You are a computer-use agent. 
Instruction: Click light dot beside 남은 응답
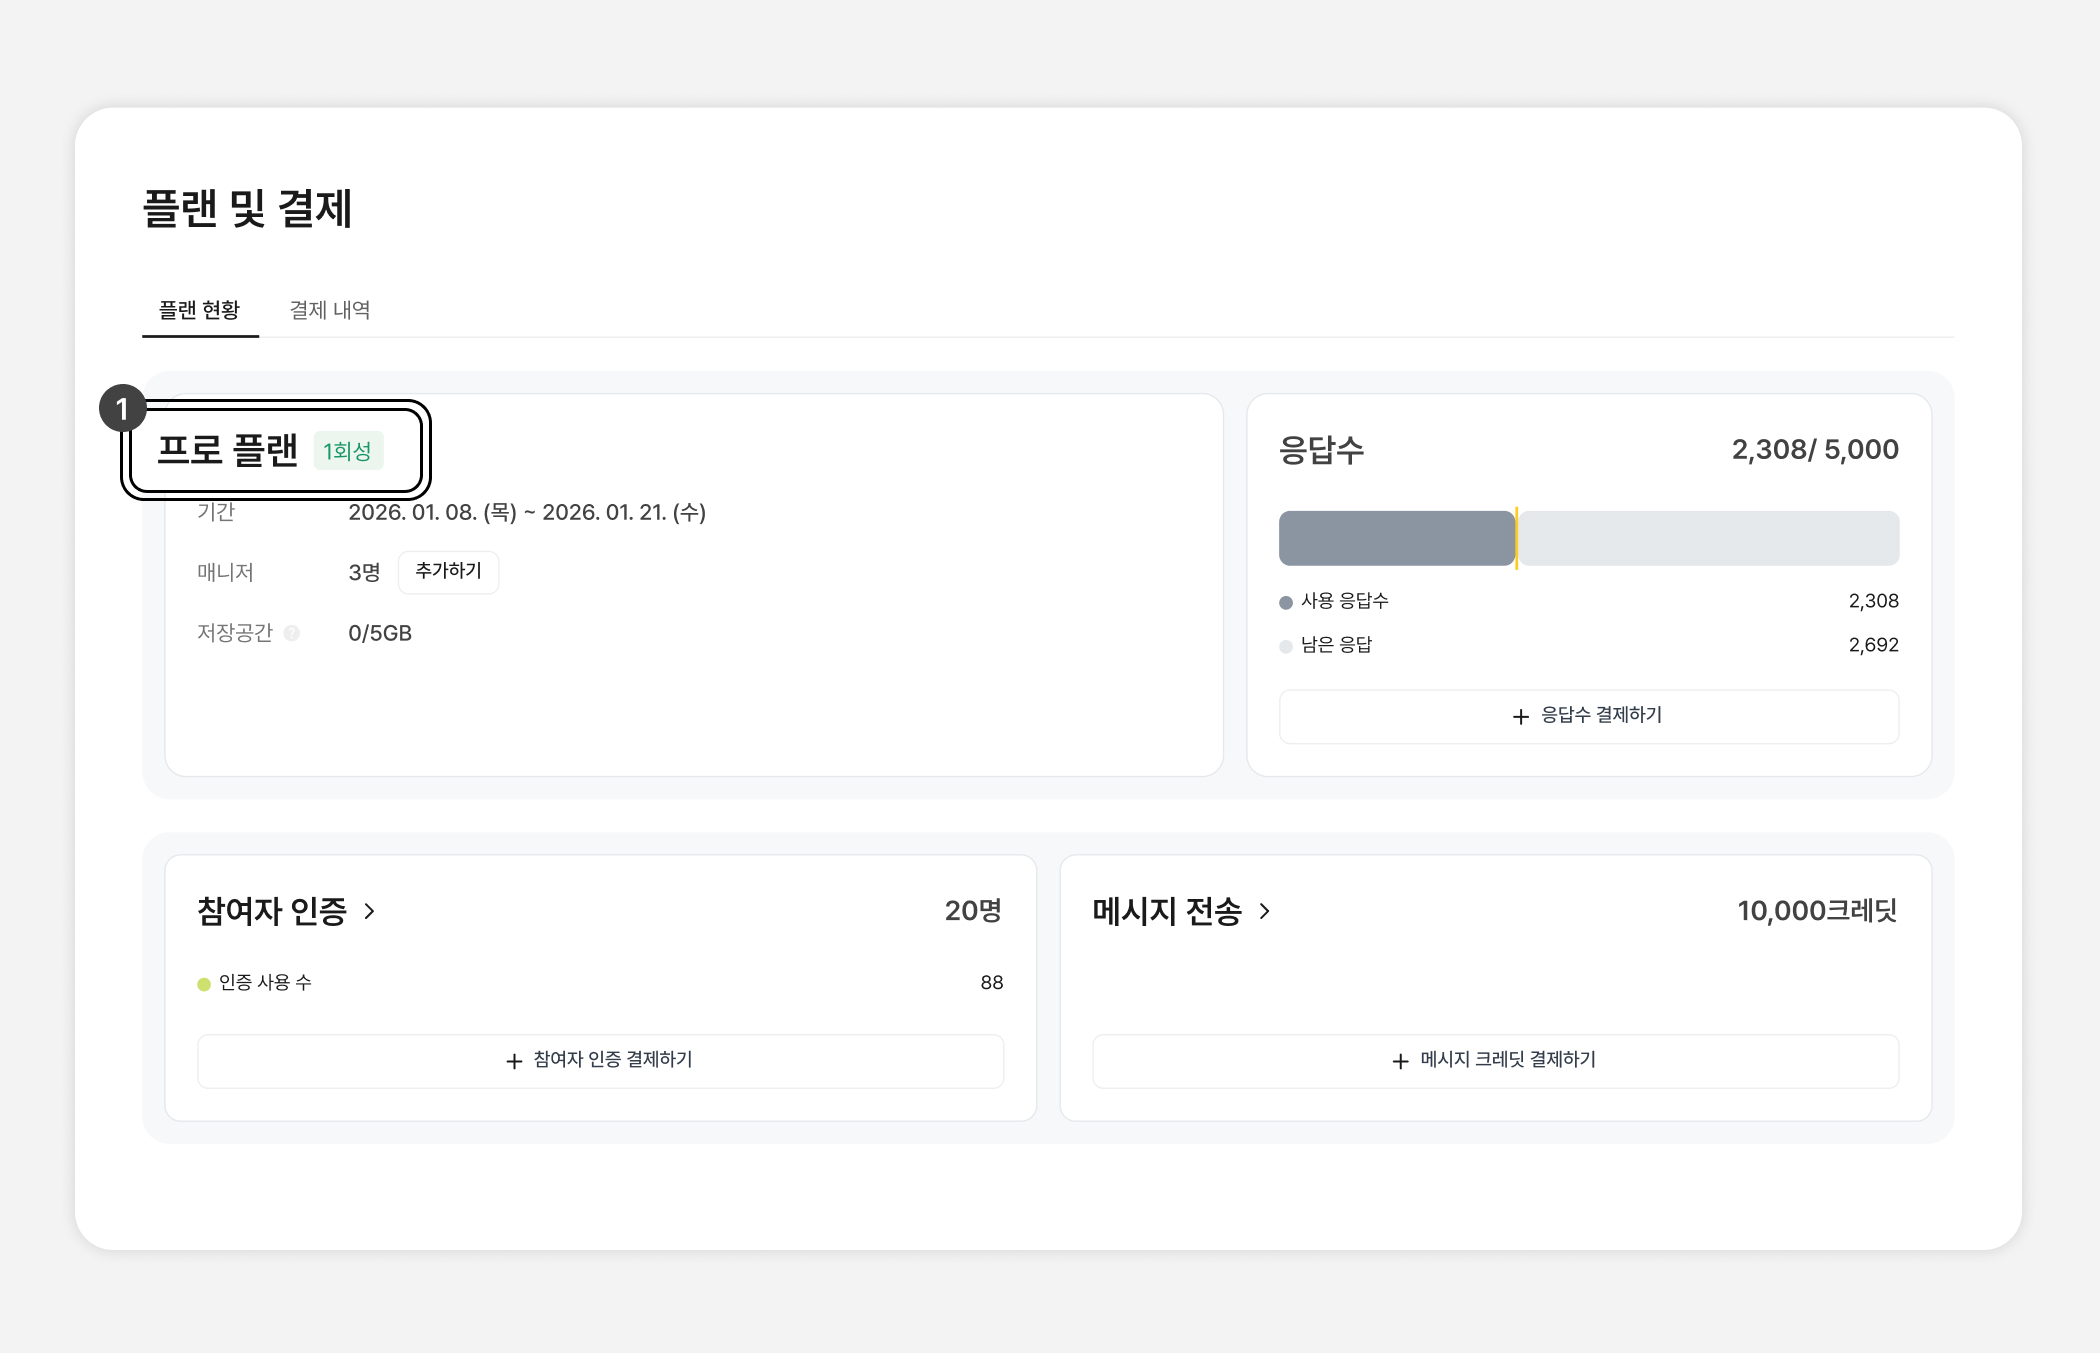(x=1286, y=646)
